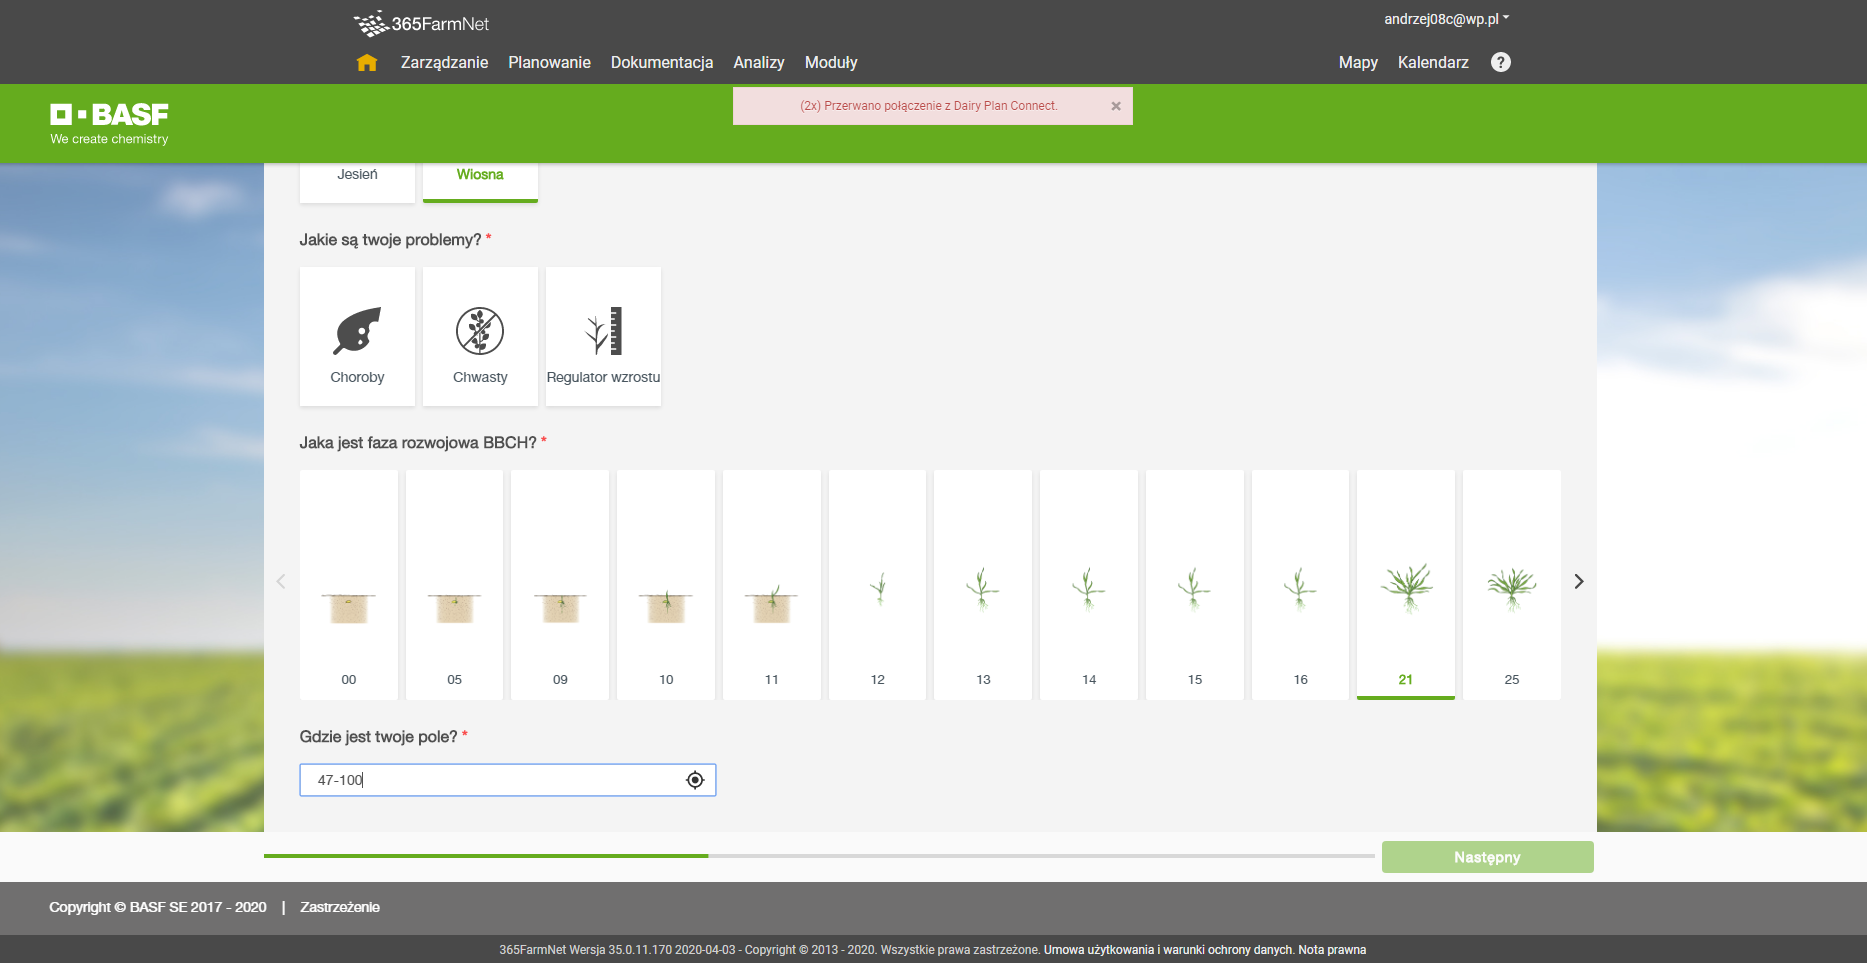Open the help question mark icon
The width and height of the screenshot is (1867, 963).
1500,62
